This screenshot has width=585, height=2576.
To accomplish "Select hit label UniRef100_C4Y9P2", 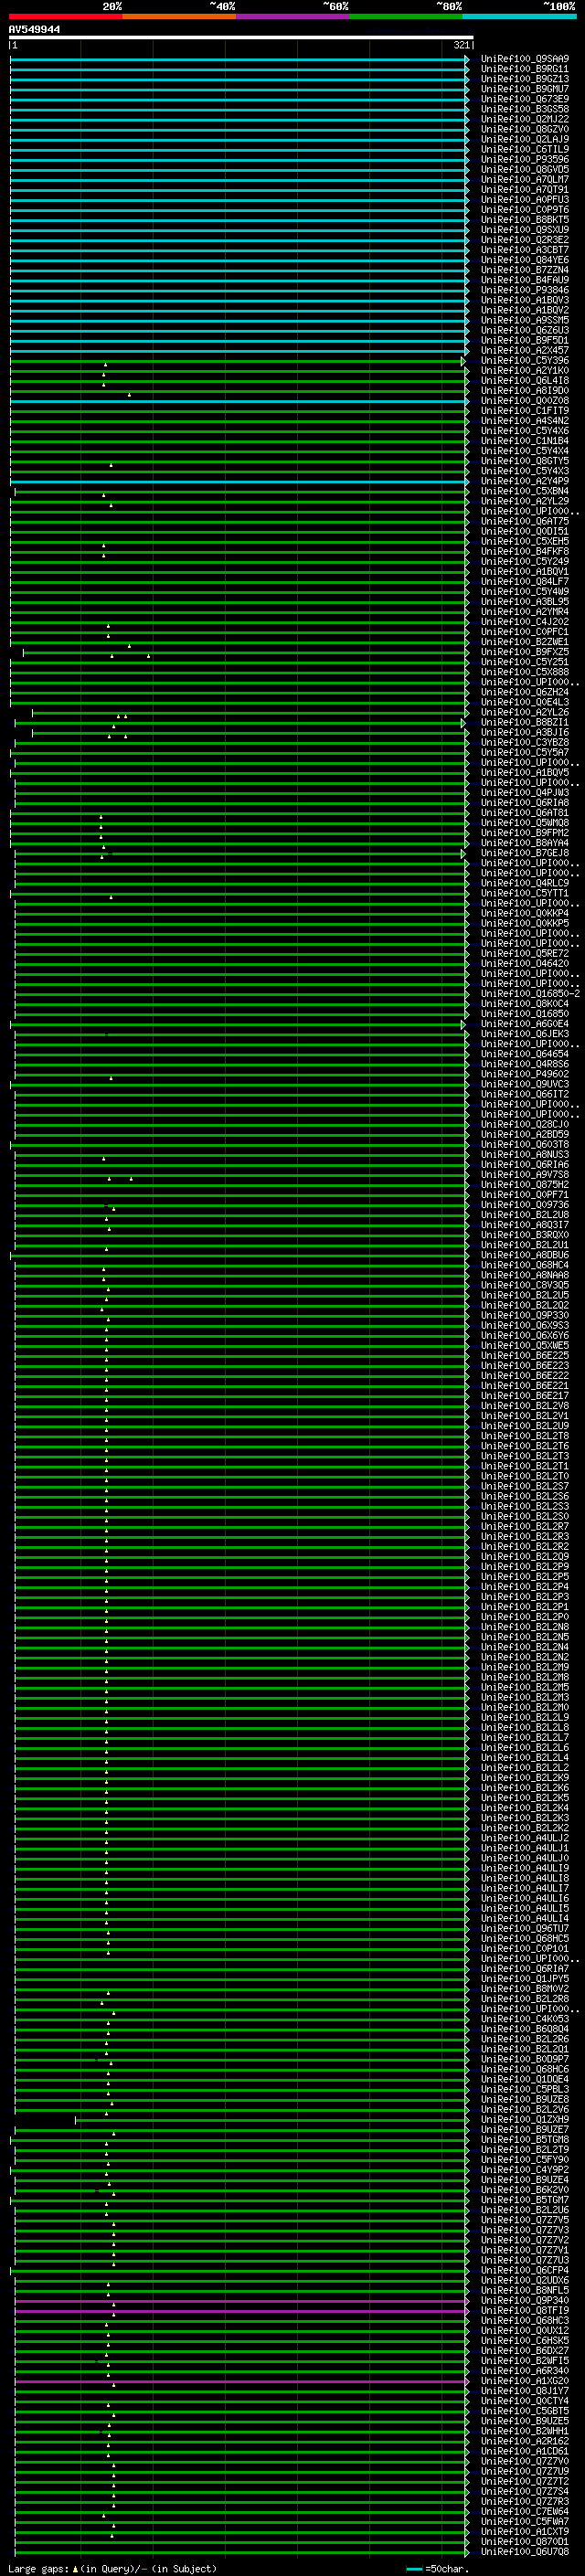I will [524, 2169].
